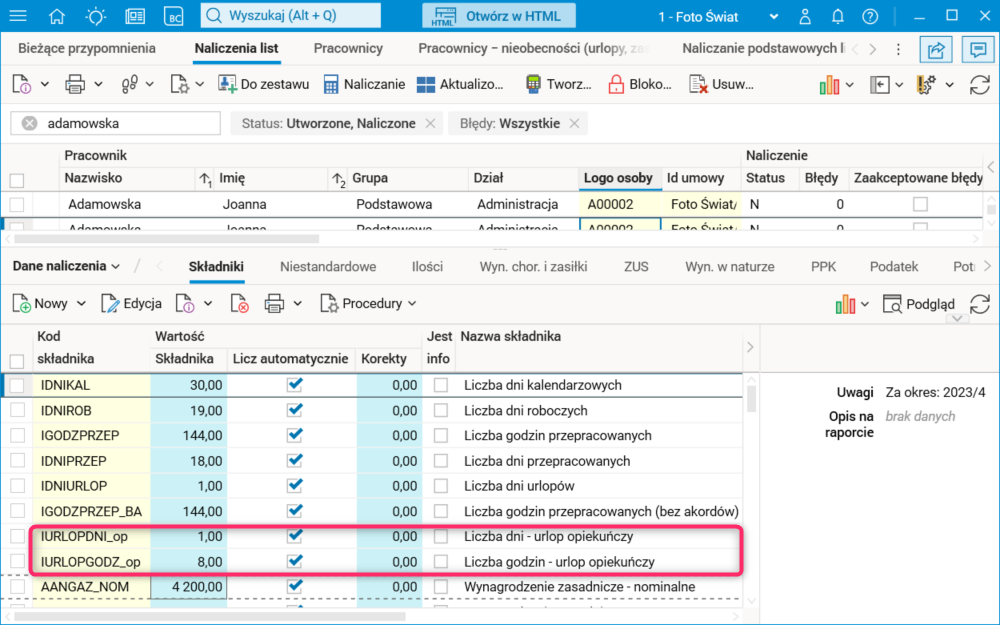This screenshot has height=625, width=1000.
Task: Remove the Status: Utworzone, Naliczone filter
Action: tap(430, 123)
